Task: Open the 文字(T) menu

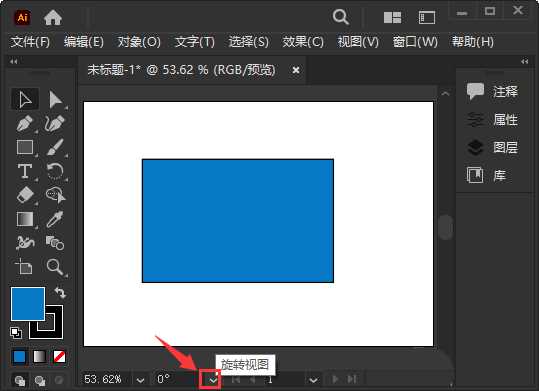Action: (x=195, y=42)
